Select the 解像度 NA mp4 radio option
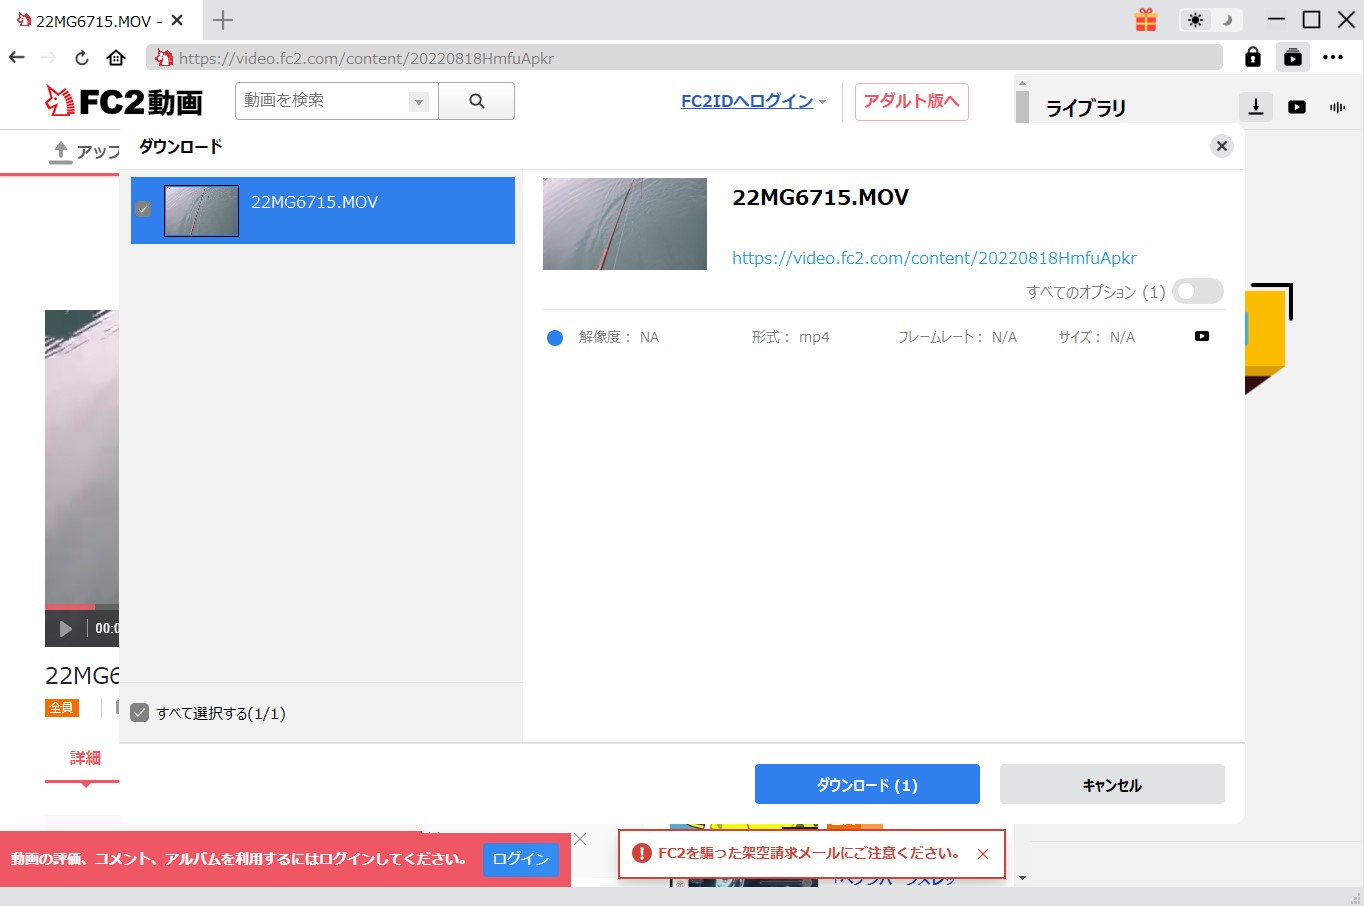This screenshot has height=906, width=1364. [555, 338]
